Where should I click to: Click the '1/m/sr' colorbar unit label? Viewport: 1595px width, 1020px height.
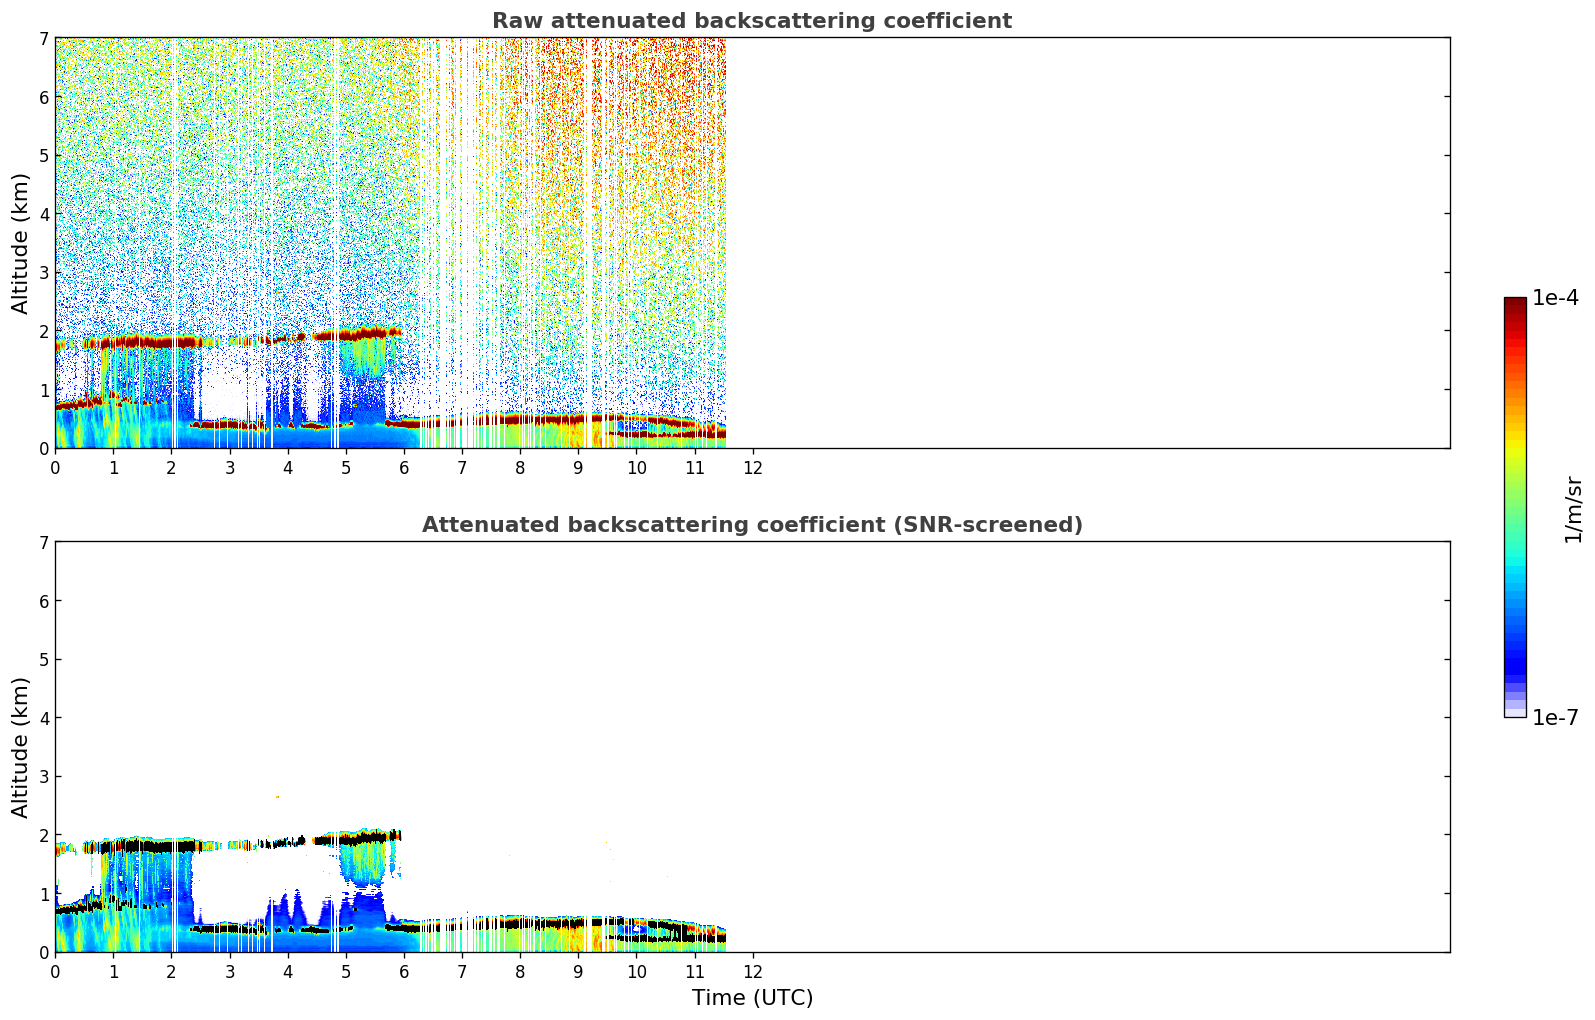[x=1573, y=508]
